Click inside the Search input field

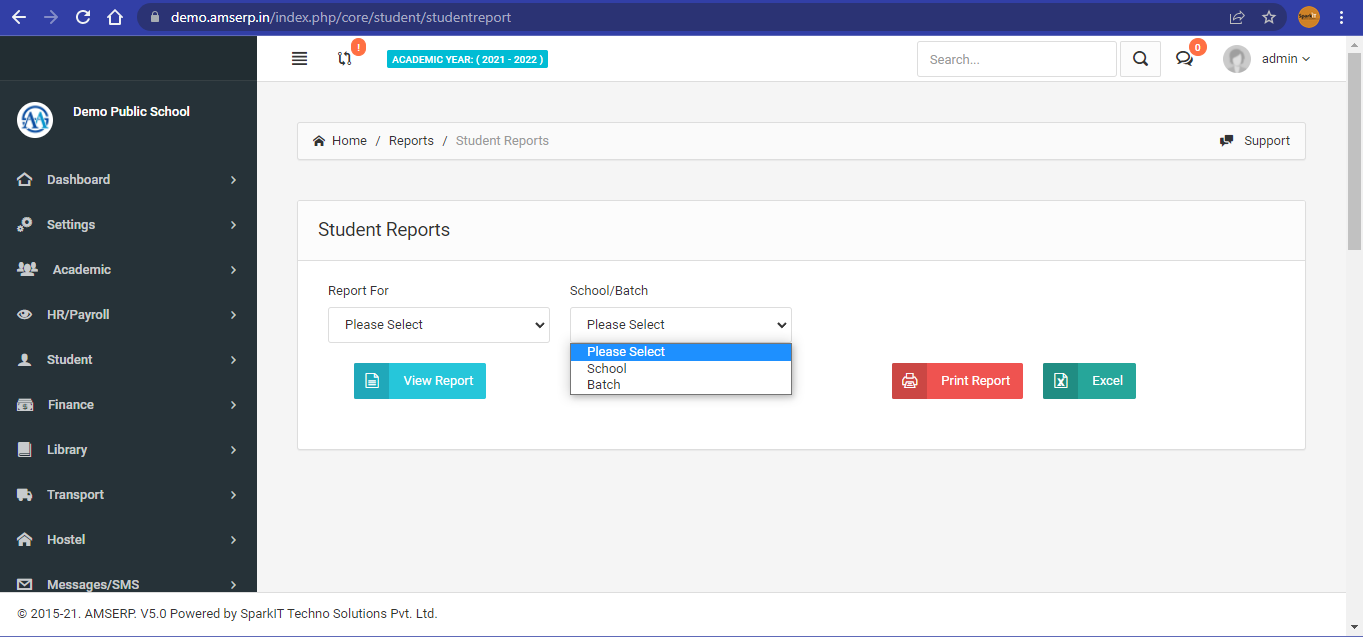(x=1016, y=58)
